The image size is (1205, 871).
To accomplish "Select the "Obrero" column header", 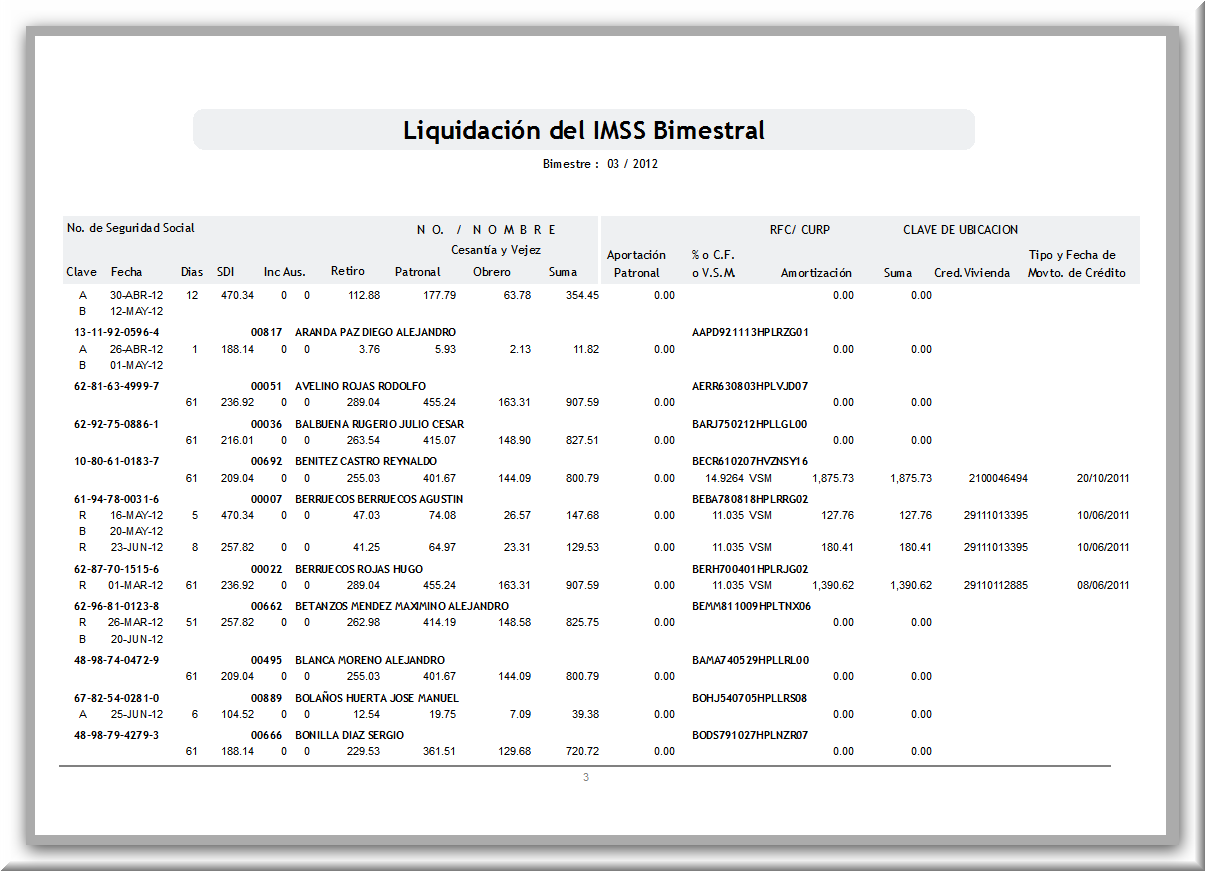I will pos(492,272).
